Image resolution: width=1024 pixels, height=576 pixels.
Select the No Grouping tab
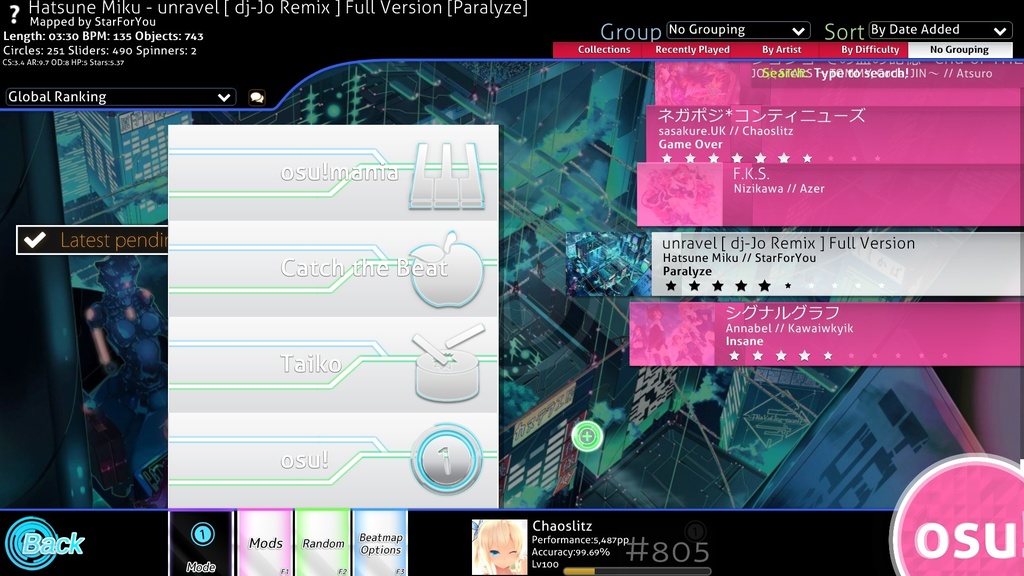[x=960, y=50]
